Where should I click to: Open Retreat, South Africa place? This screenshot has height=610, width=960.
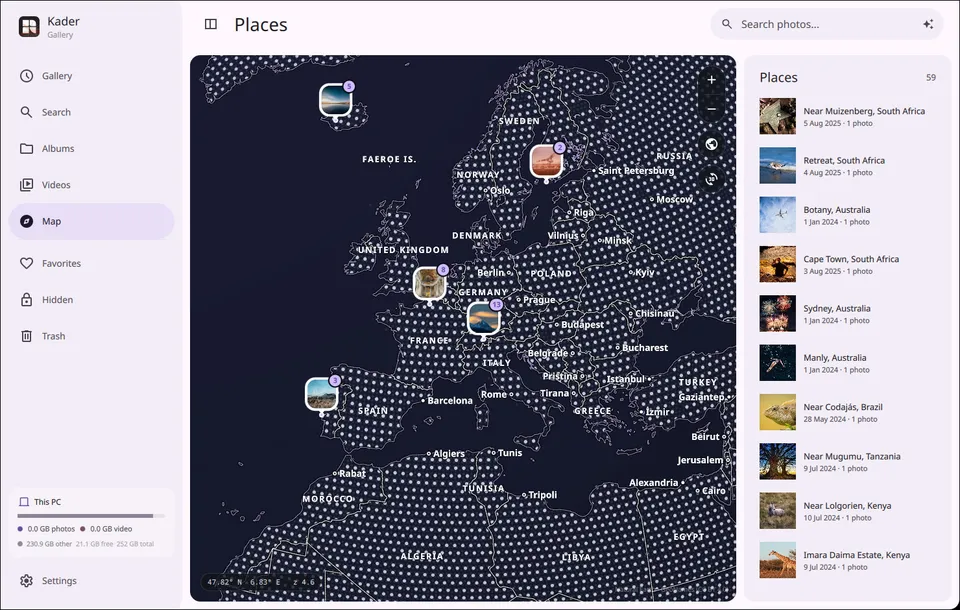pos(848,165)
